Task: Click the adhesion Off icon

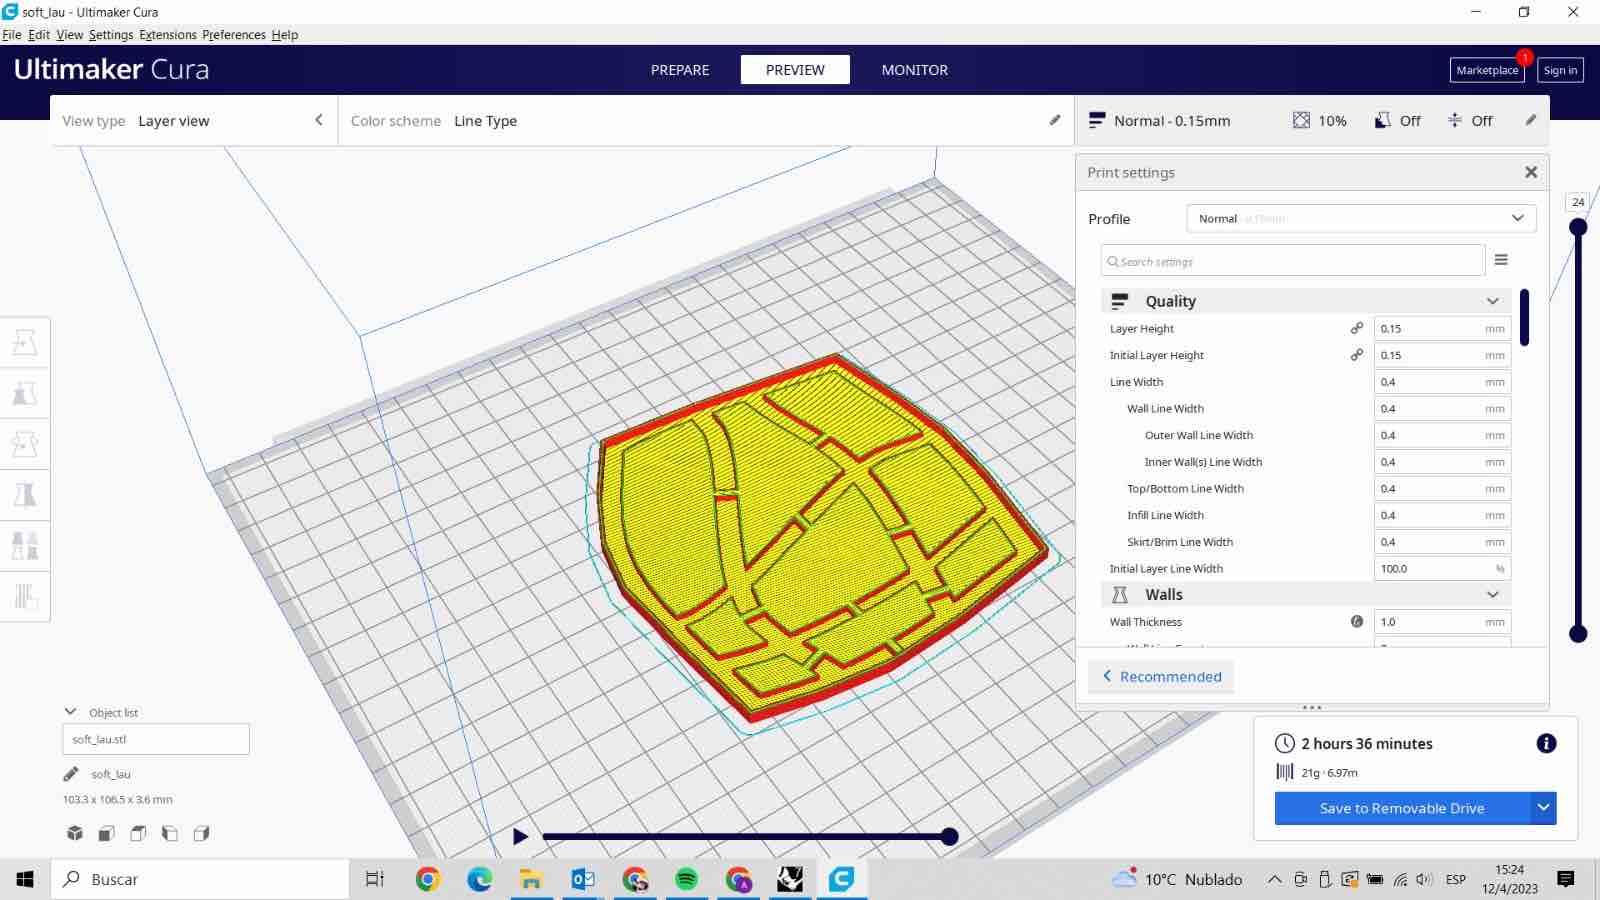Action: tap(1455, 120)
